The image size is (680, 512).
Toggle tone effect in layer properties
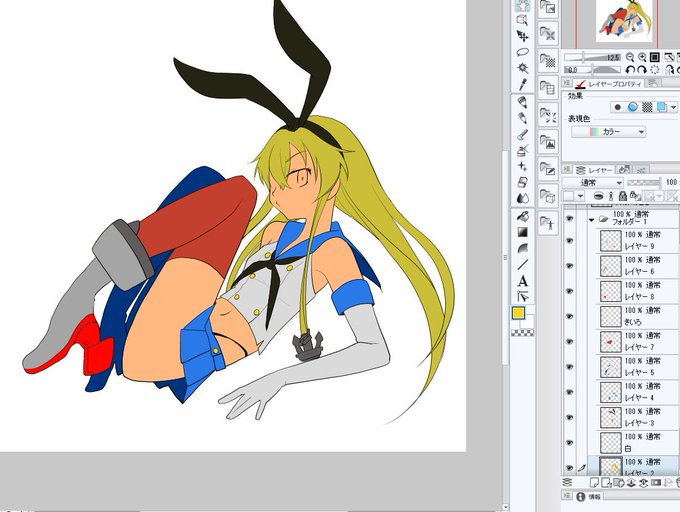647,107
